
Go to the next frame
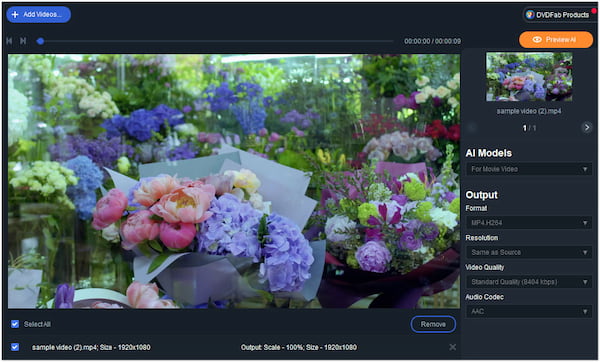[x=23, y=41]
